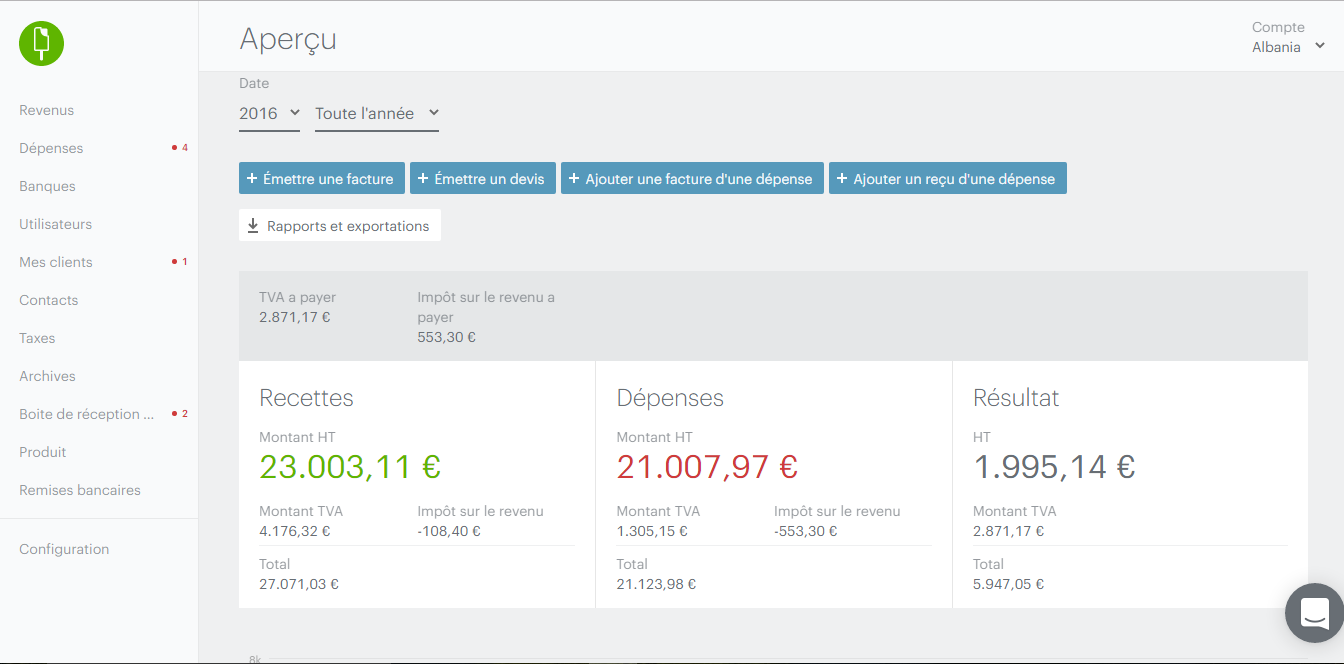Click the download icon in Rapports et exportations

[x=253, y=226]
